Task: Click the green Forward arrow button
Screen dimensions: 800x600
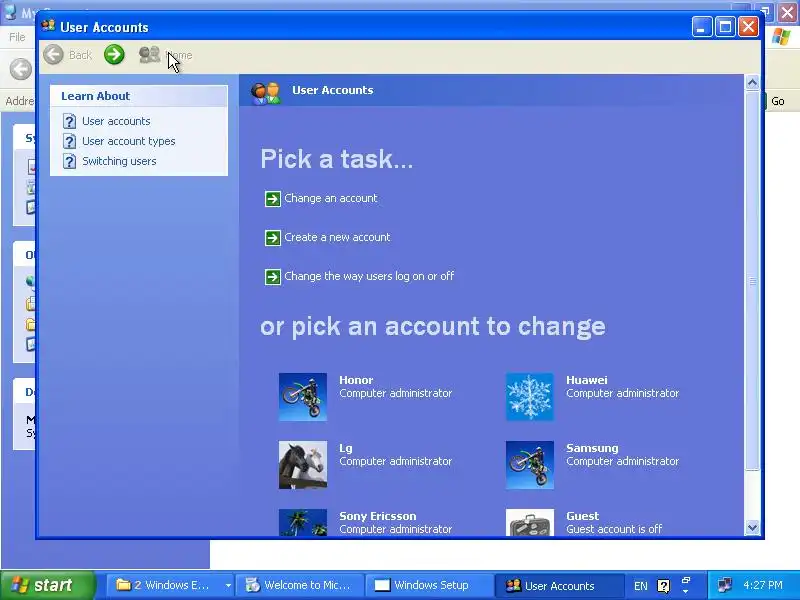Action: pyautogui.click(x=114, y=55)
